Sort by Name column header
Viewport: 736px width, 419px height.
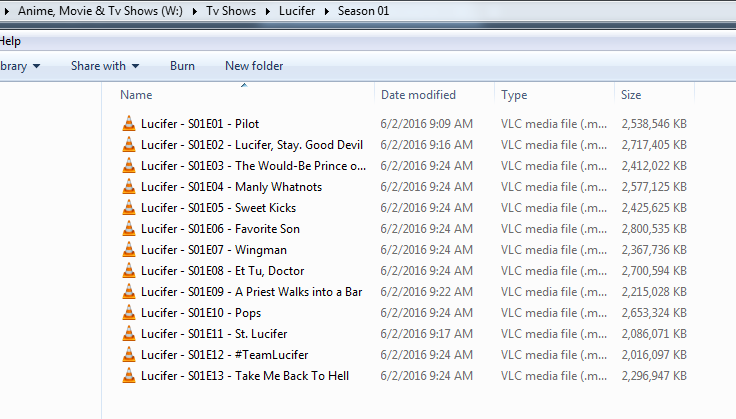[136, 95]
